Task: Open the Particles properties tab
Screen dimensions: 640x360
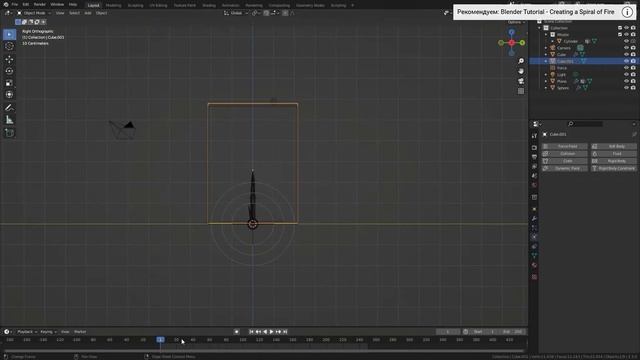Action: click(x=534, y=228)
